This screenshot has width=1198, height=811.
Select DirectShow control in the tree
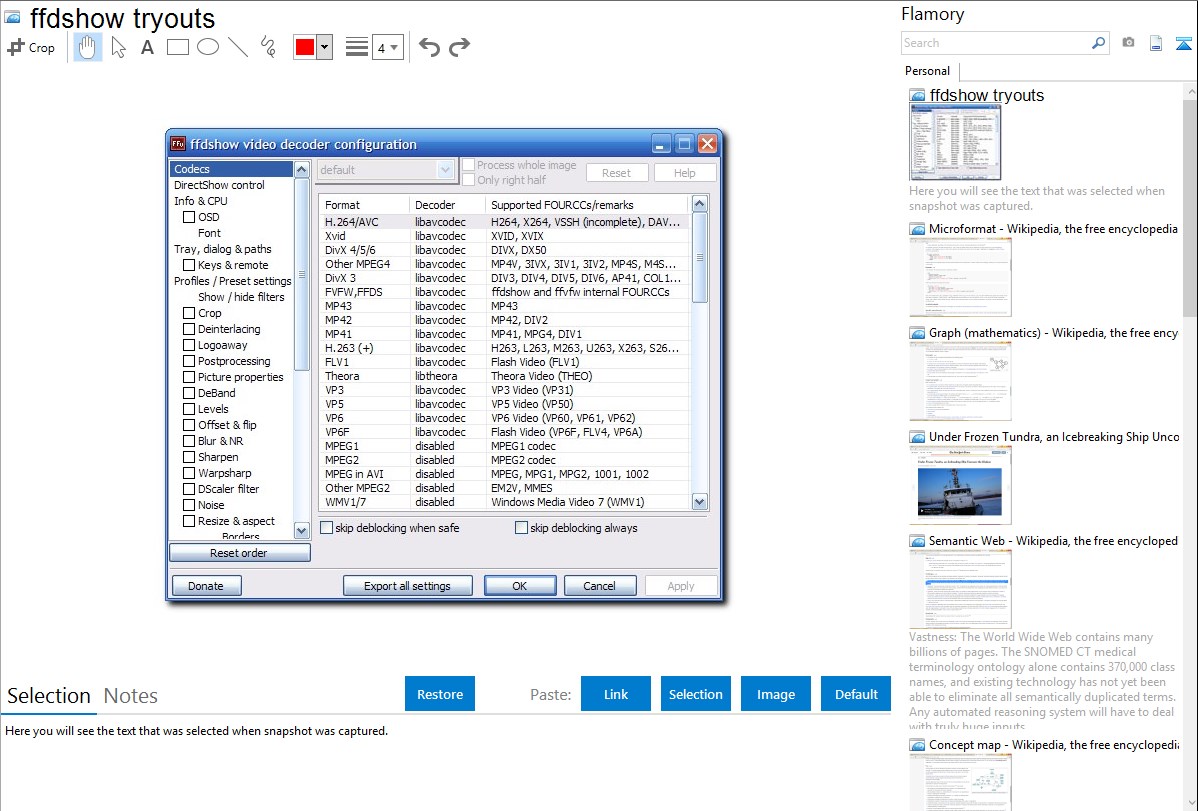tap(219, 185)
